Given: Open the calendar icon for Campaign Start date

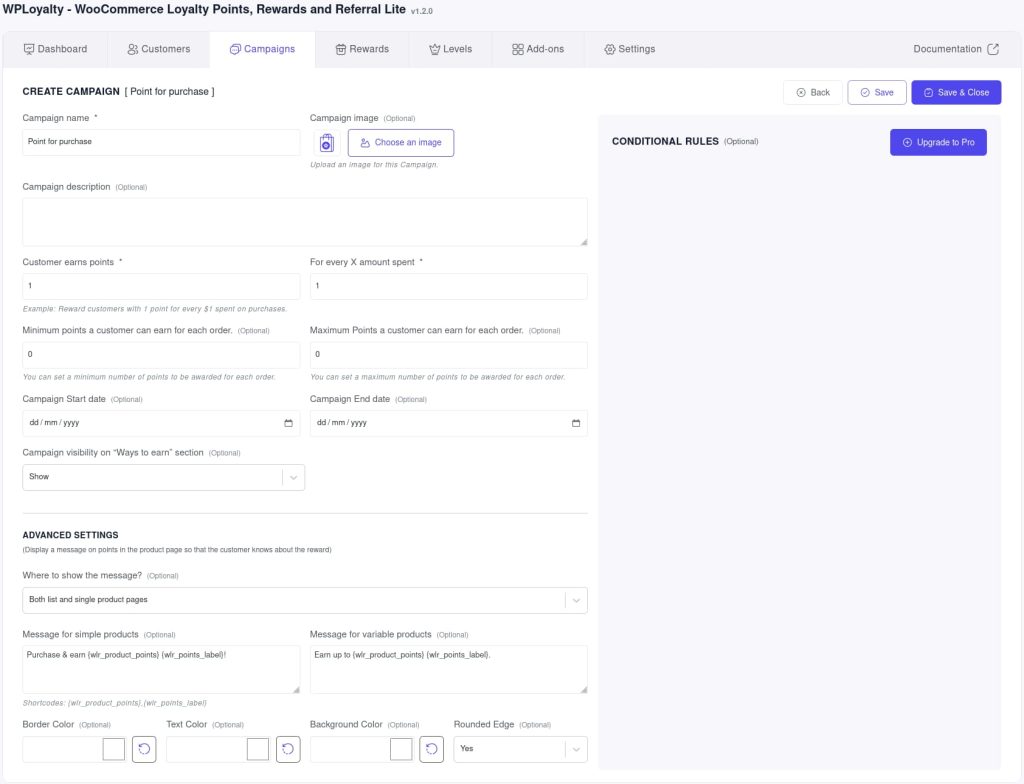Looking at the screenshot, I should (x=288, y=423).
